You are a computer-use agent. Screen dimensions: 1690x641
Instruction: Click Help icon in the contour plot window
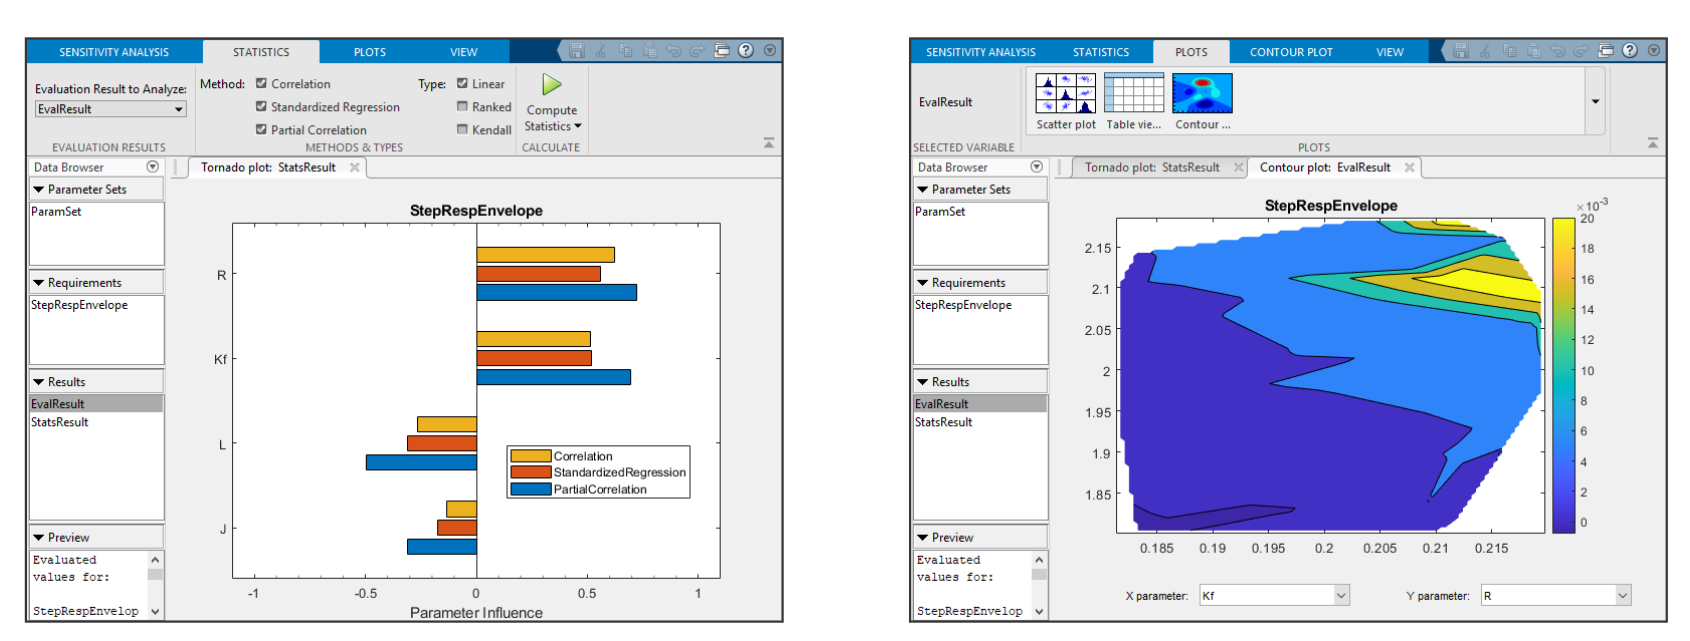[x=1630, y=51]
